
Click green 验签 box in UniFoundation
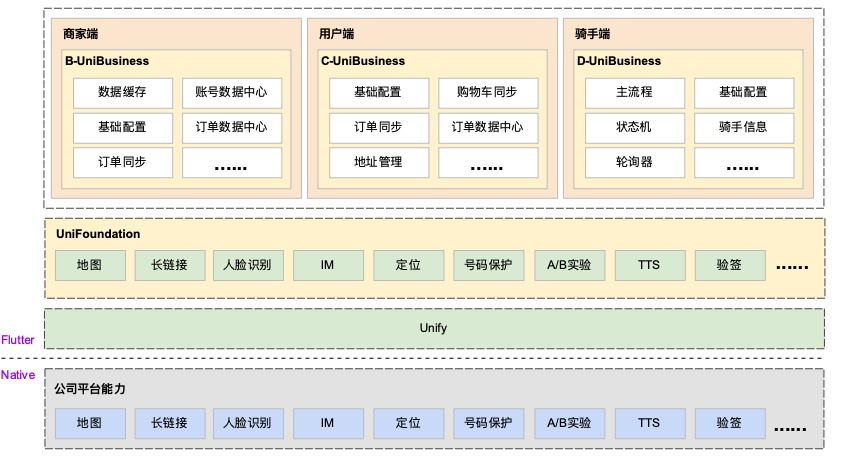coord(730,265)
